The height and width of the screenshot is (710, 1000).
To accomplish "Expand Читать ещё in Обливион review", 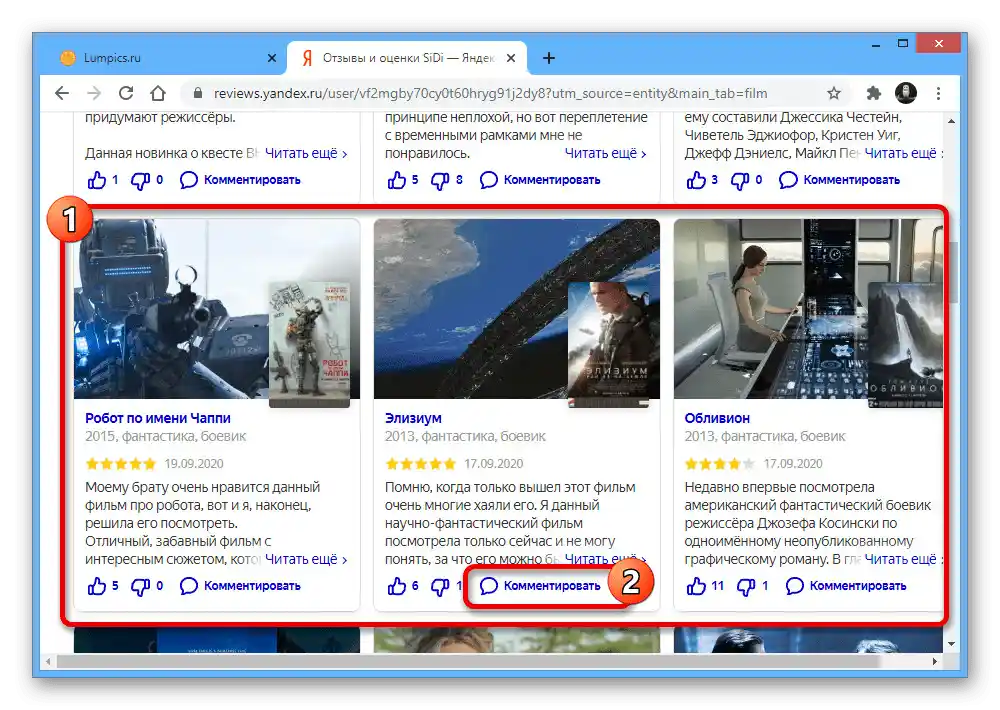I will (x=903, y=559).
